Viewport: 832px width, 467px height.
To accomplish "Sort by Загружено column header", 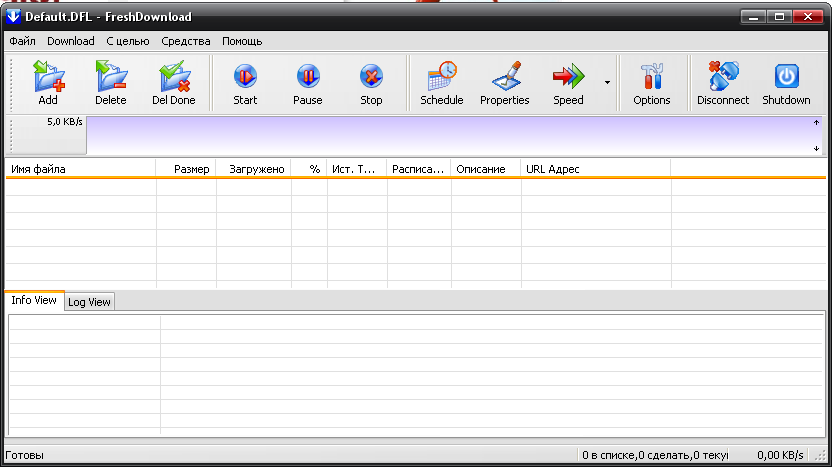I will pos(254,169).
